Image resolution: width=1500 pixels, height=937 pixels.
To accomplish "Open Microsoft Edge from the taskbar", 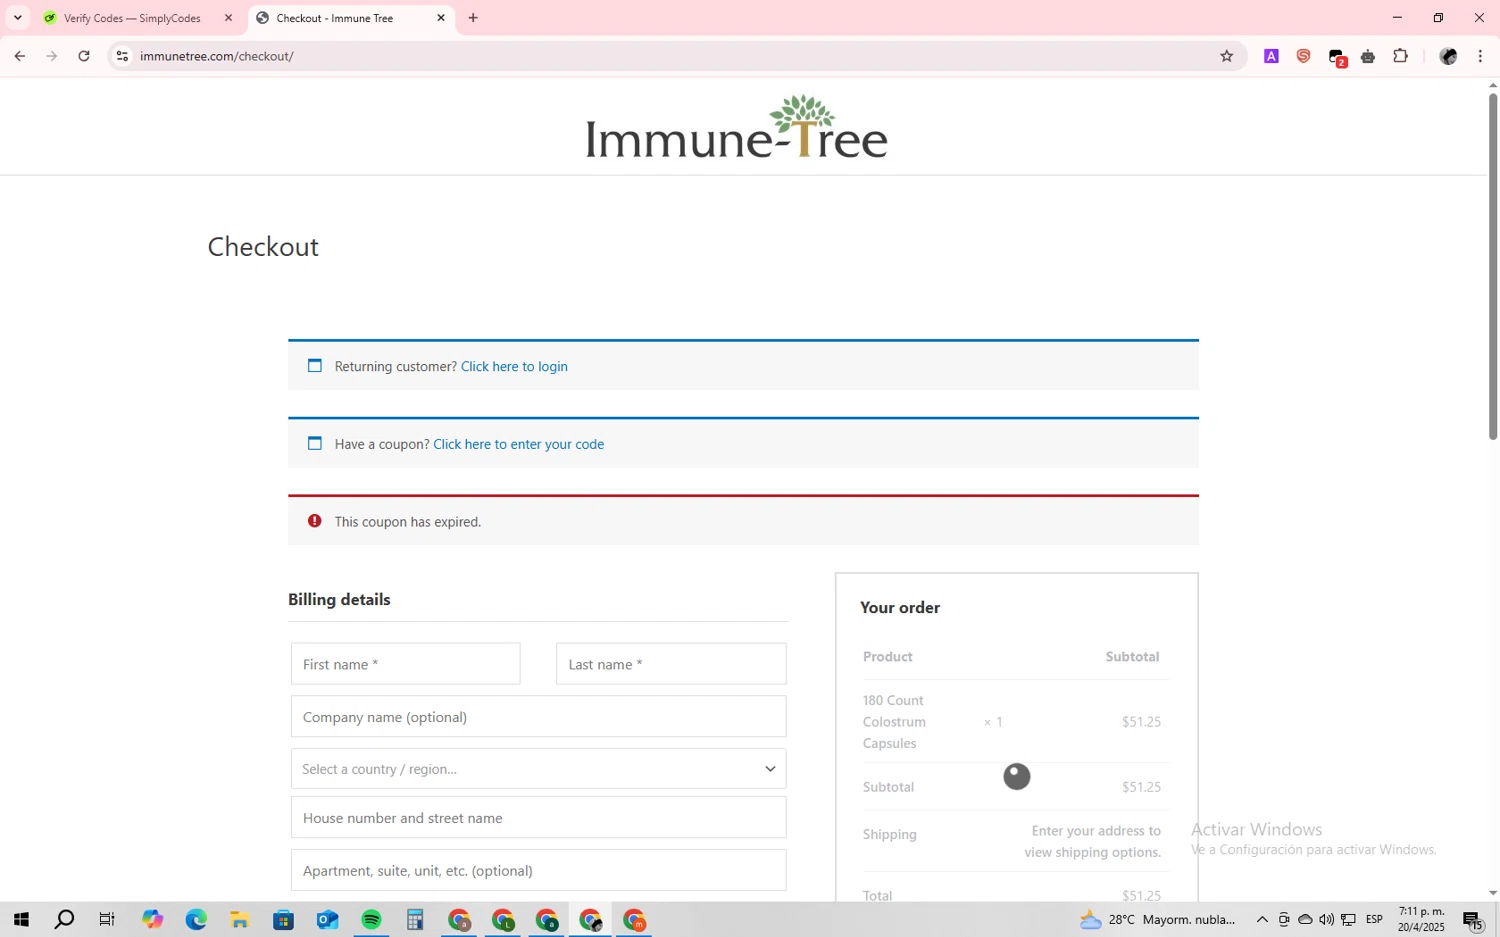I will (196, 920).
